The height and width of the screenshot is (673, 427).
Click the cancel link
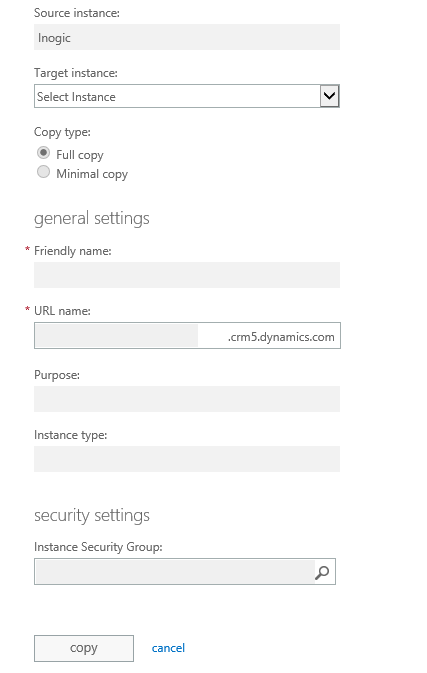pyautogui.click(x=168, y=648)
